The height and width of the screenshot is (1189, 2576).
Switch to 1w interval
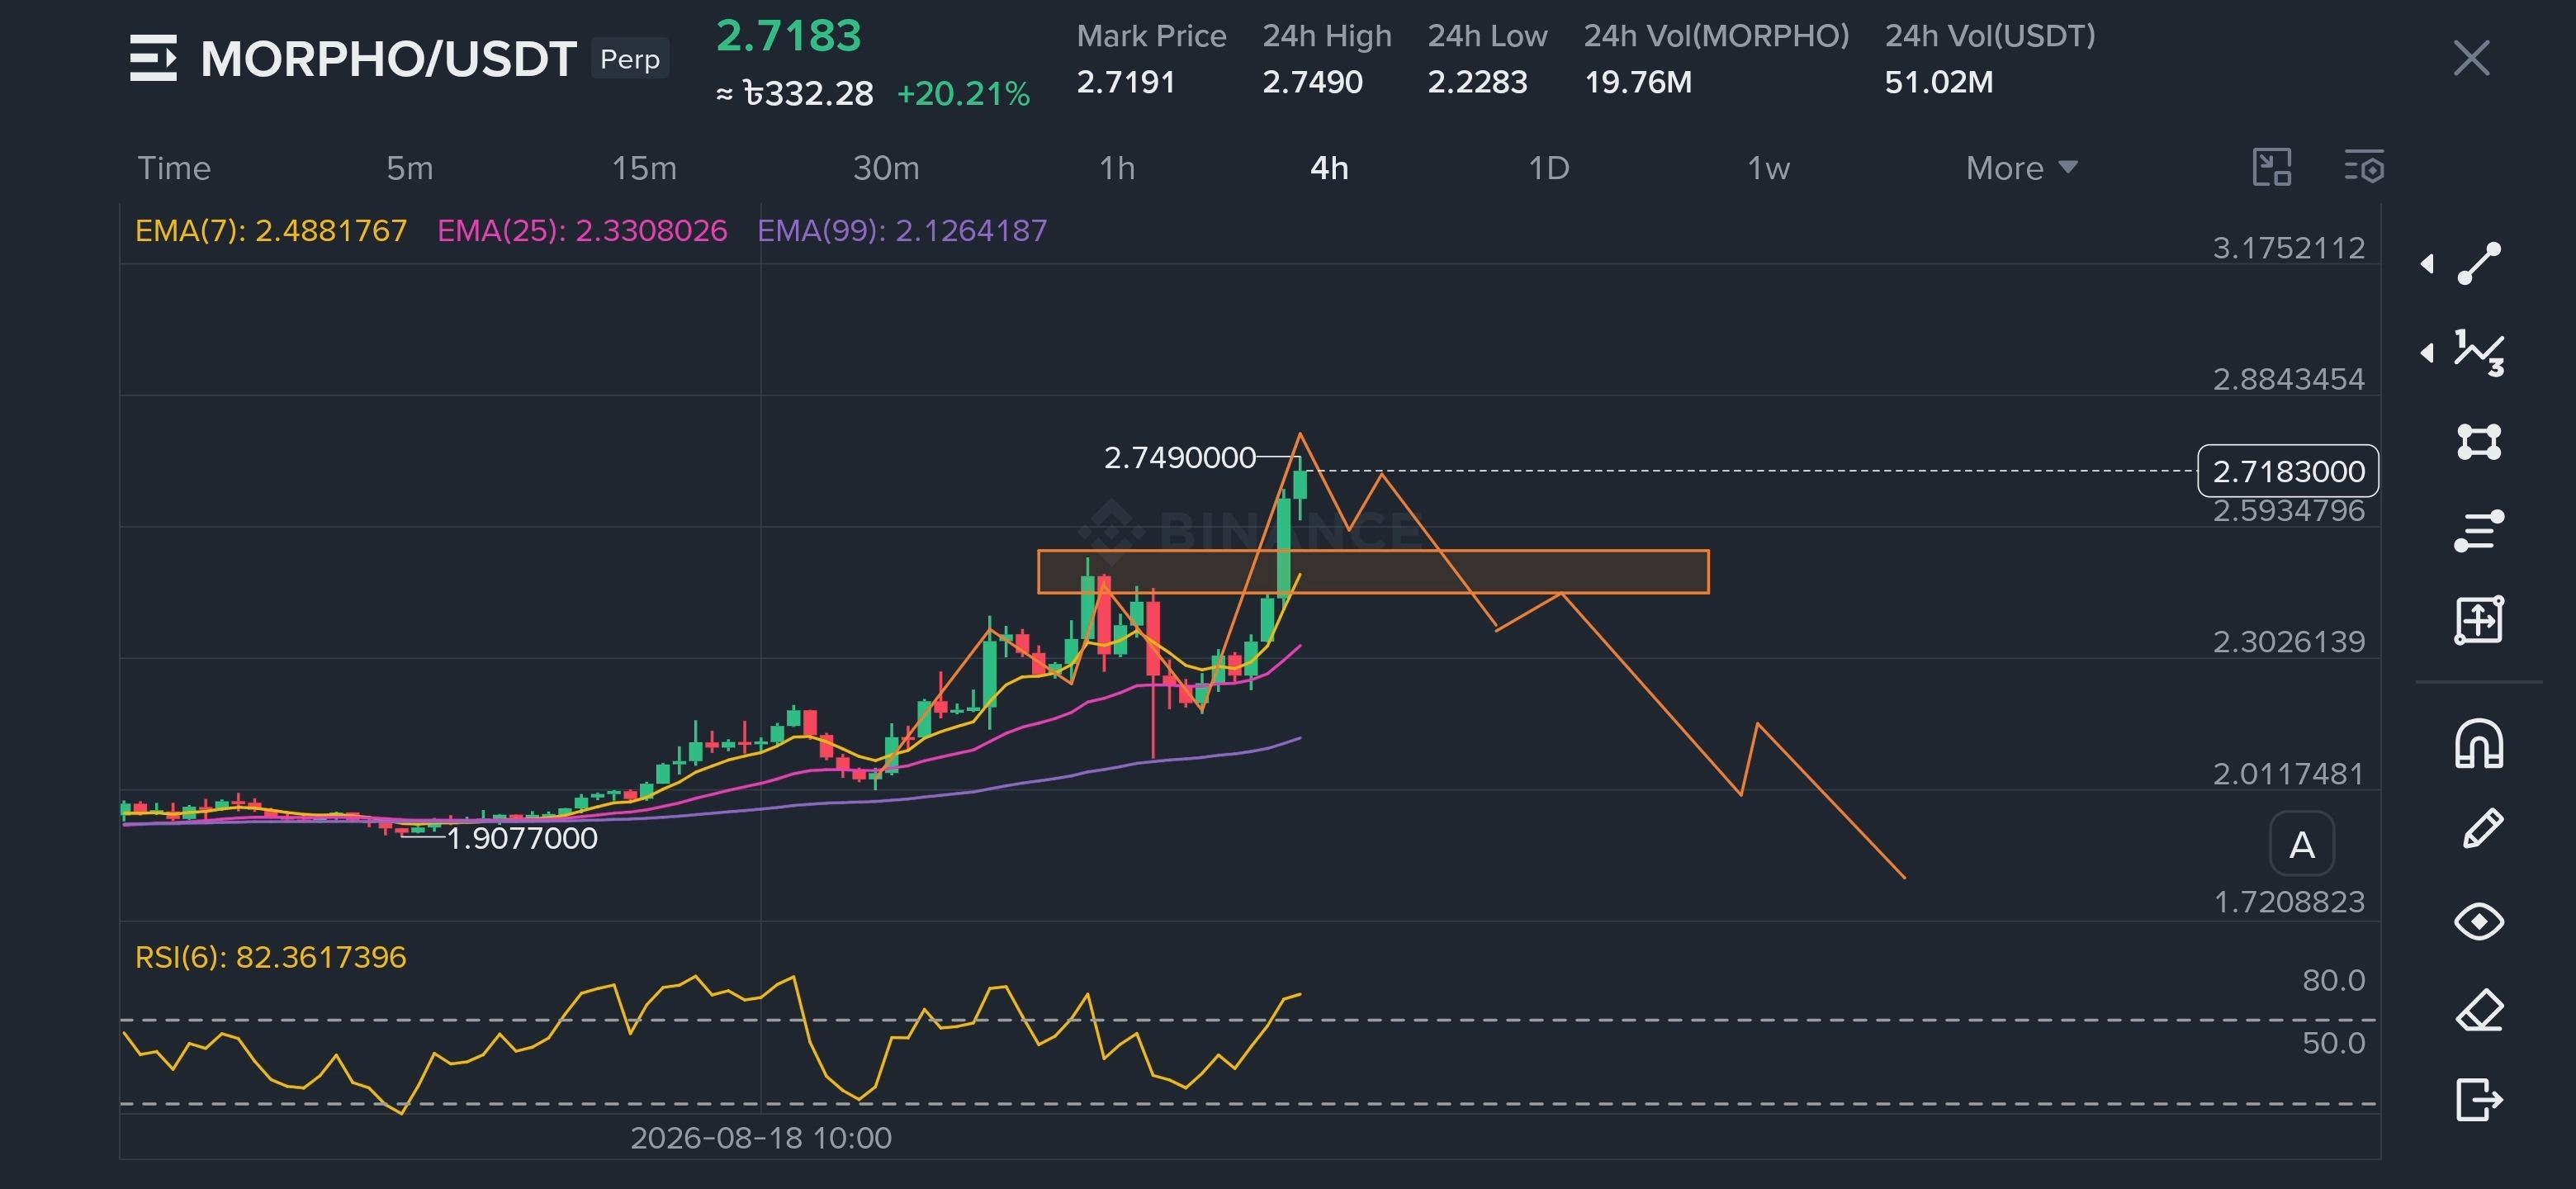click(1768, 168)
